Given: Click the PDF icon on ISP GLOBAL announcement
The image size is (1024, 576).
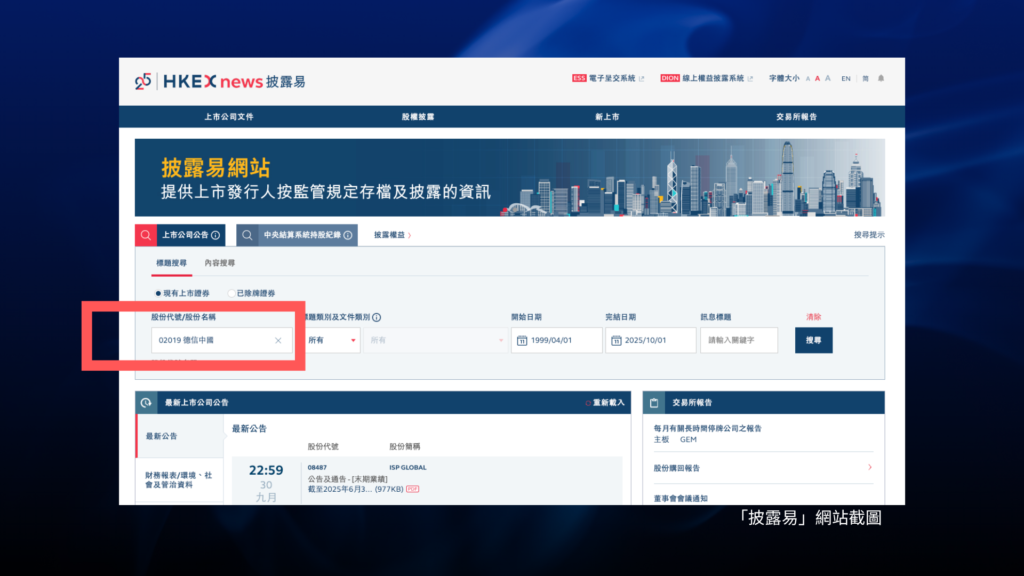Looking at the screenshot, I should [x=412, y=489].
